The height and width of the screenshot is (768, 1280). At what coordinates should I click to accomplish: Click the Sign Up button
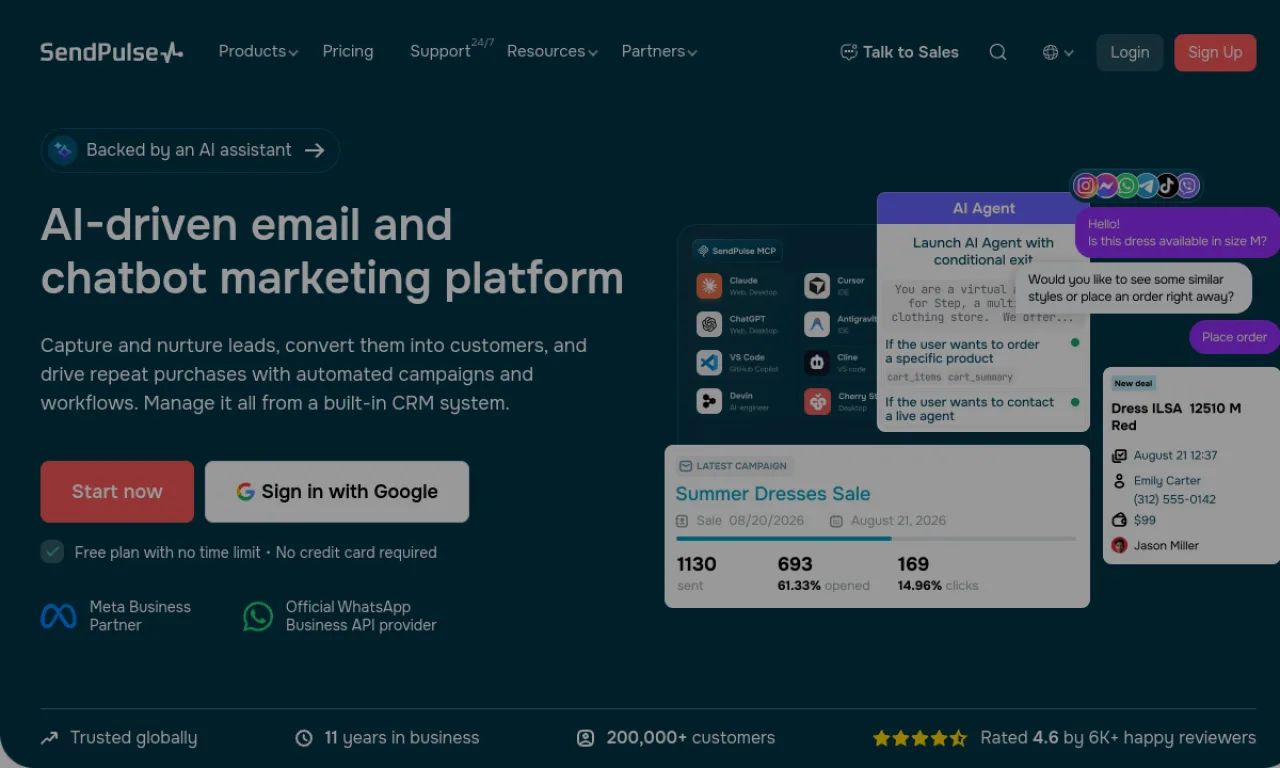[1215, 52]
